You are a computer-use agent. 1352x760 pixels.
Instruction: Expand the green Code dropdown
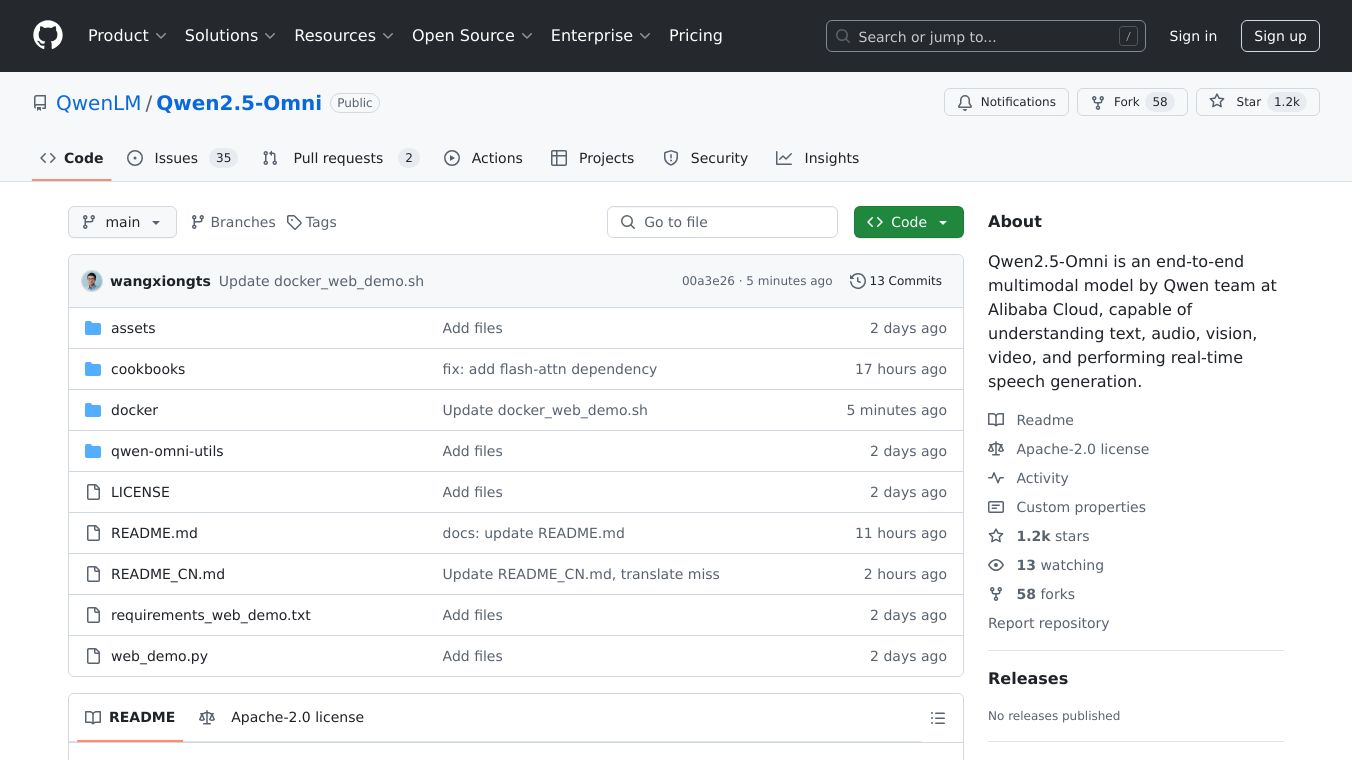[908, 222]
